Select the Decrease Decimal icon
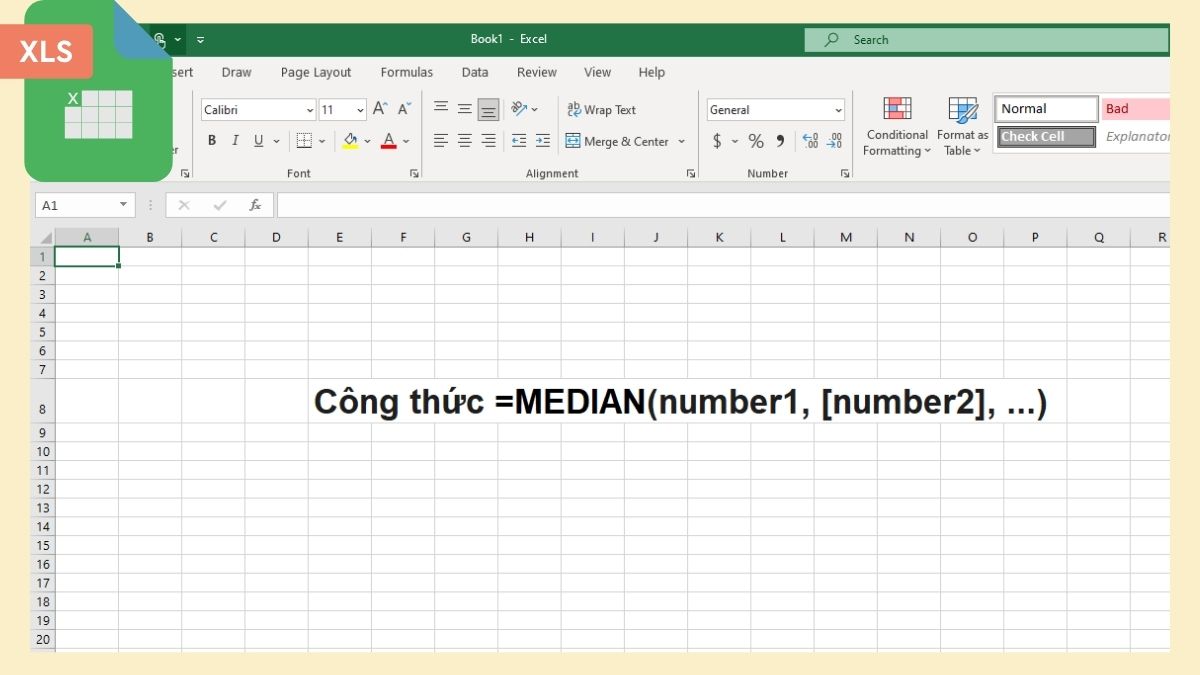The width and height of the screenshot is (1200, 675). 834,141
